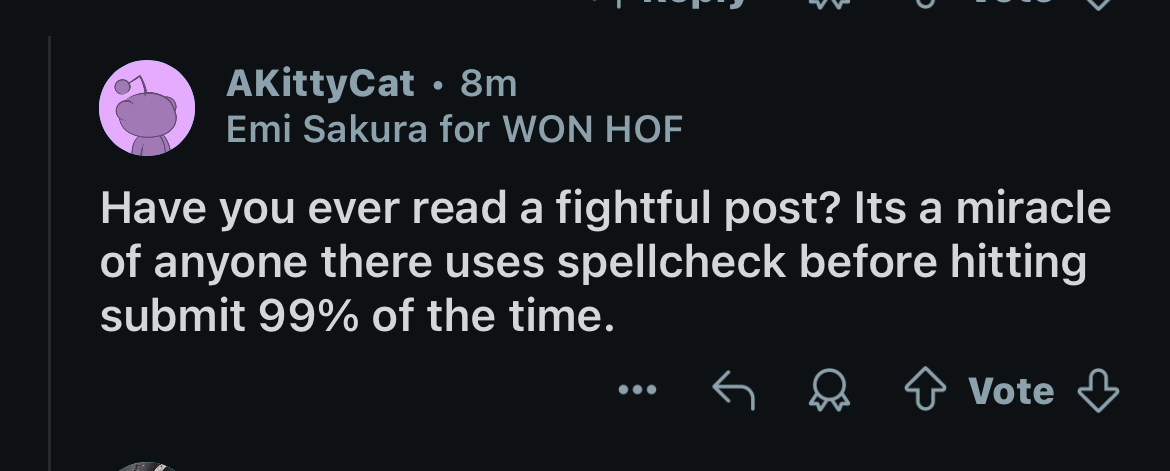
Task: Click the comment line starting with Have you ever
Action: pos(604,210)
